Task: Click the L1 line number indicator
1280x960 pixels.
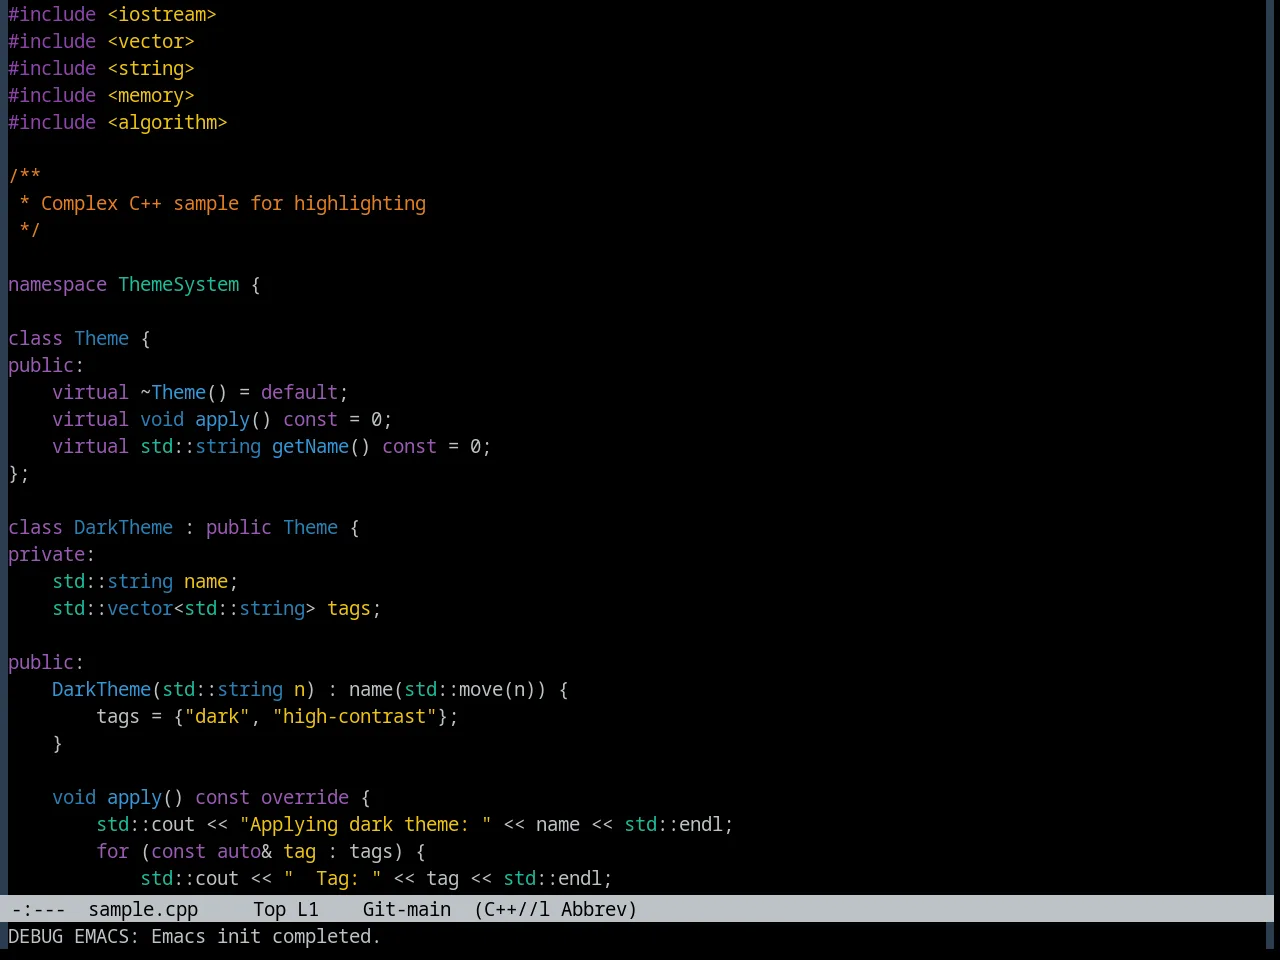Action: [308, 909]
